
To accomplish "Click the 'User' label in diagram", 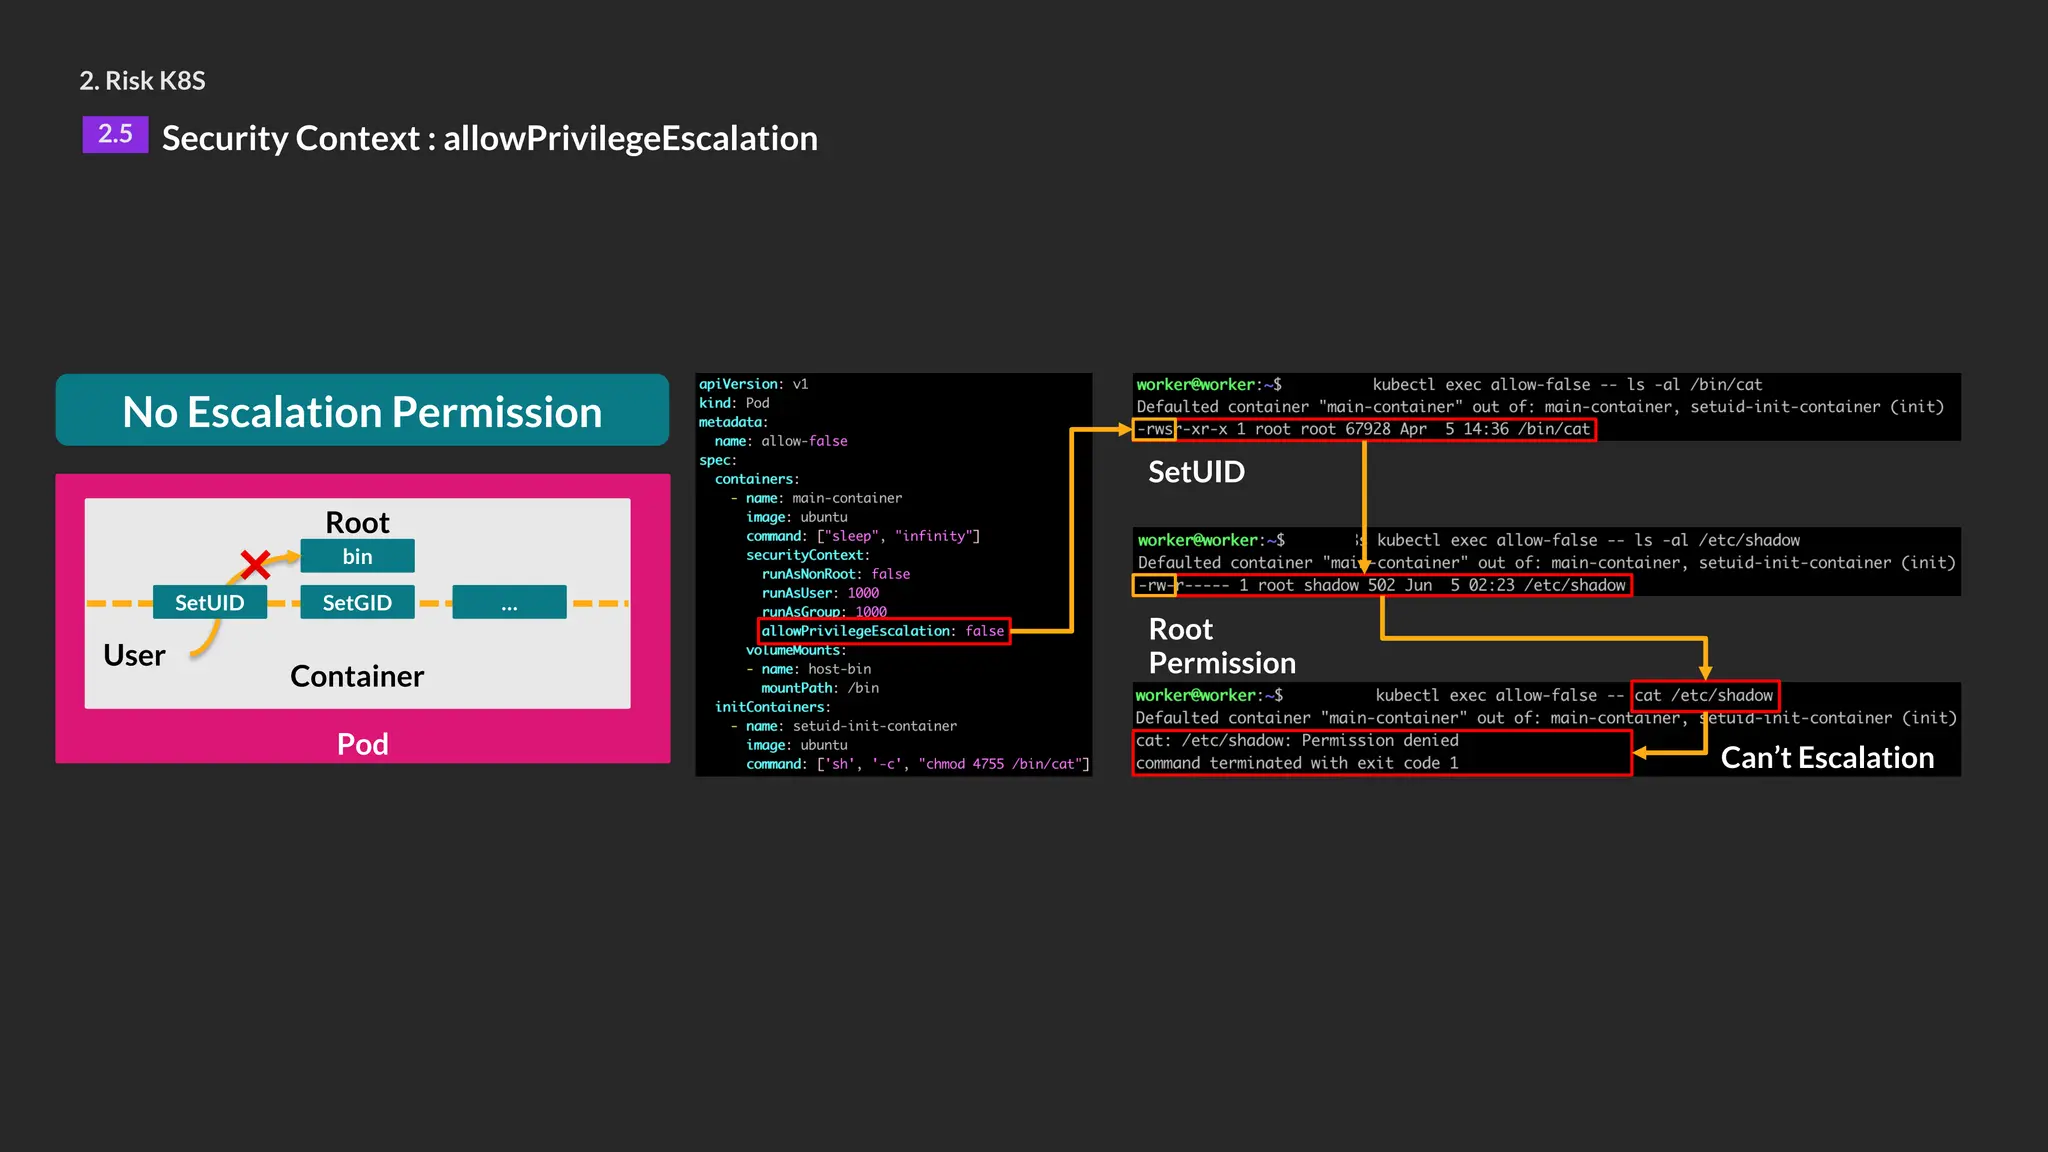I will (x=134, y=655).
